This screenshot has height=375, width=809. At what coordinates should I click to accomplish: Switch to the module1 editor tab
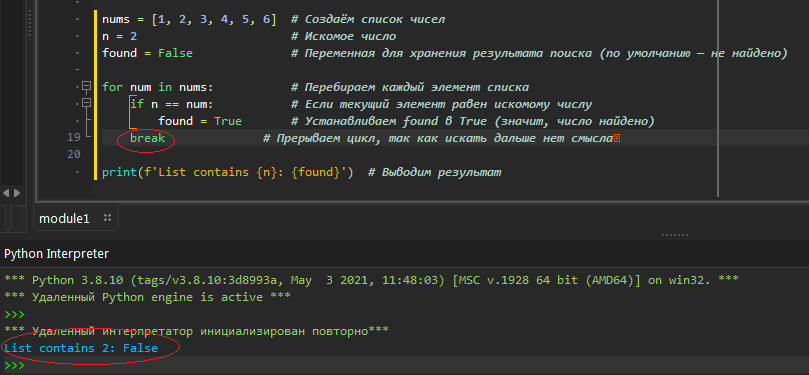64,219
